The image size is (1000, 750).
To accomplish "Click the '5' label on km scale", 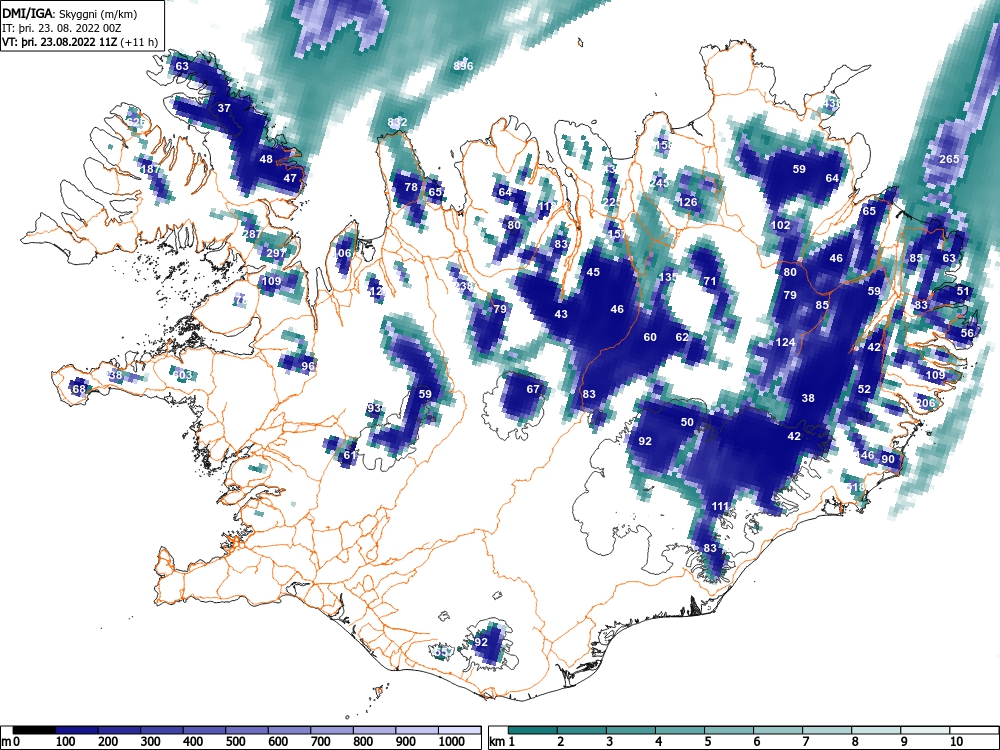I will click(x=707, y=741).
